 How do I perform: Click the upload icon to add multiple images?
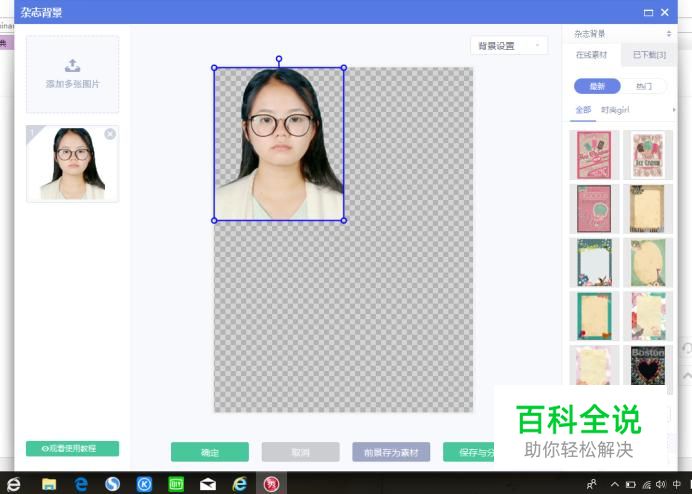(x=72, y=66)
